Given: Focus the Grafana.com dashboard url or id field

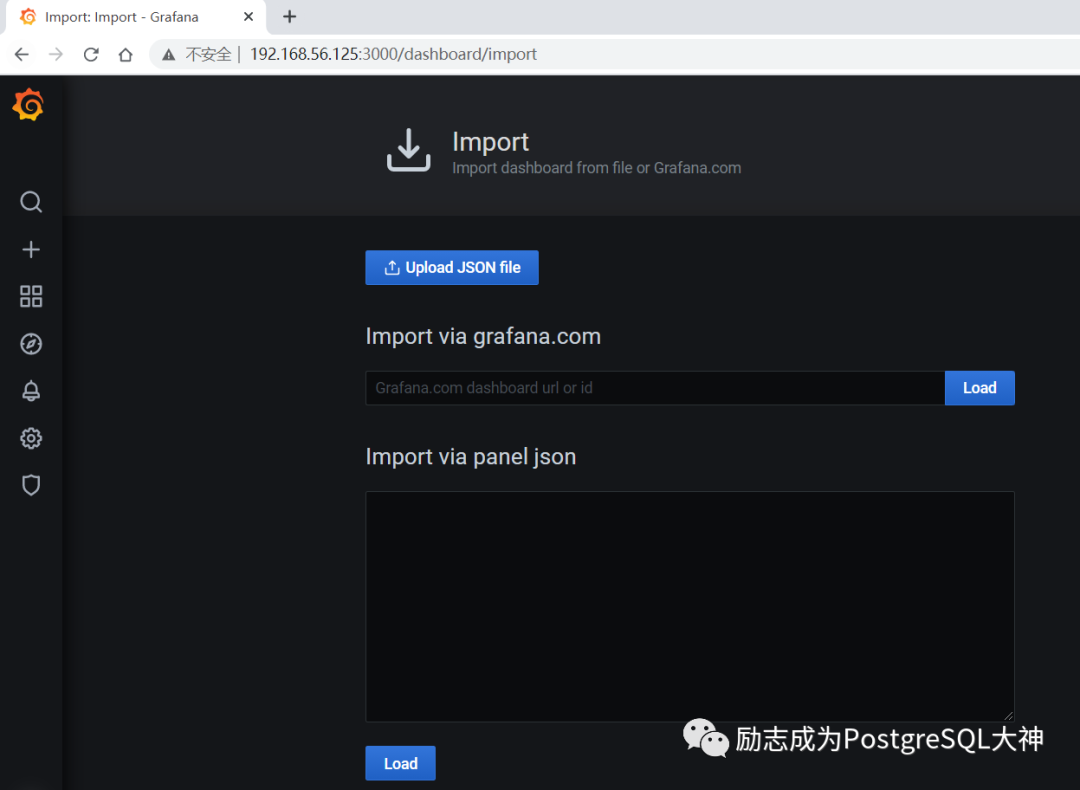Looking at the screenshot, I should click(x=655, y=388).
